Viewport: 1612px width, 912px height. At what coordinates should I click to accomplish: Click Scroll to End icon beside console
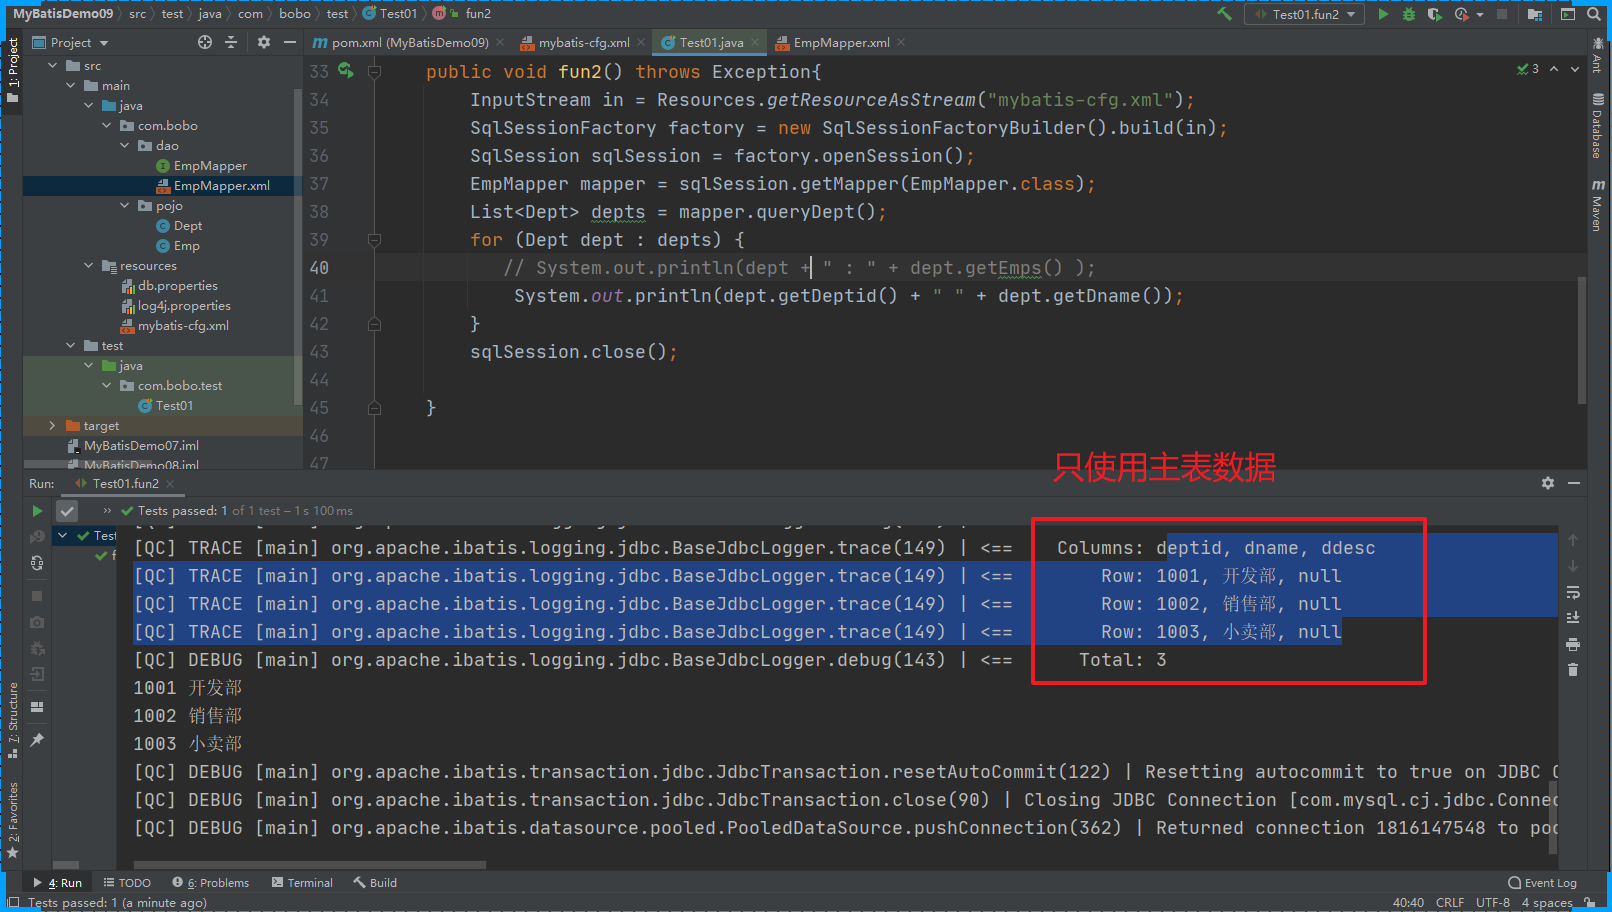click(1573, 618)
